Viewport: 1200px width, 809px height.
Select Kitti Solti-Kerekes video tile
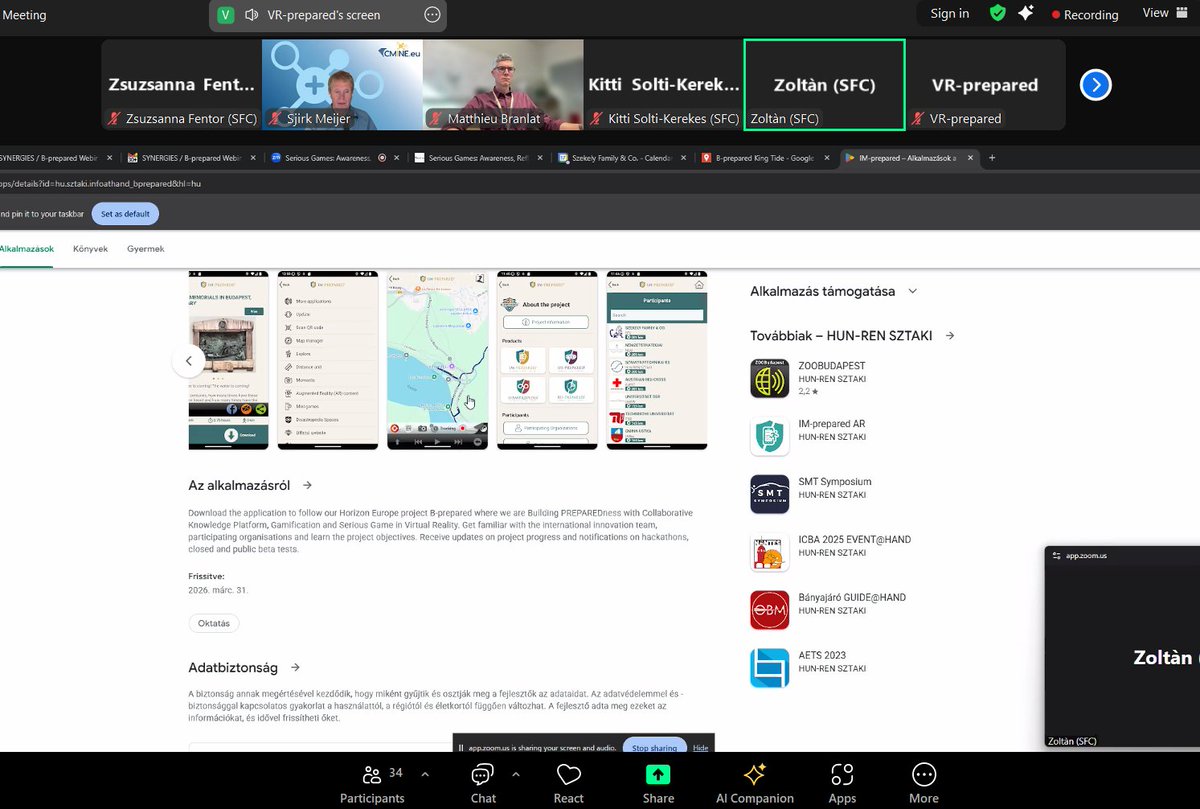click(664, 85)
